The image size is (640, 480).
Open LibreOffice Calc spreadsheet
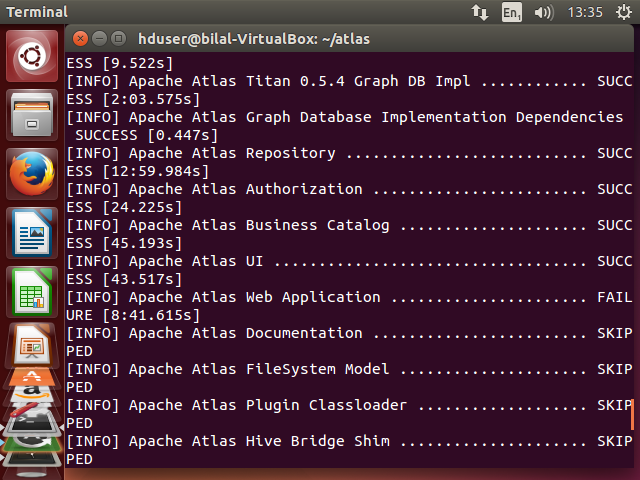coord(33,292)
